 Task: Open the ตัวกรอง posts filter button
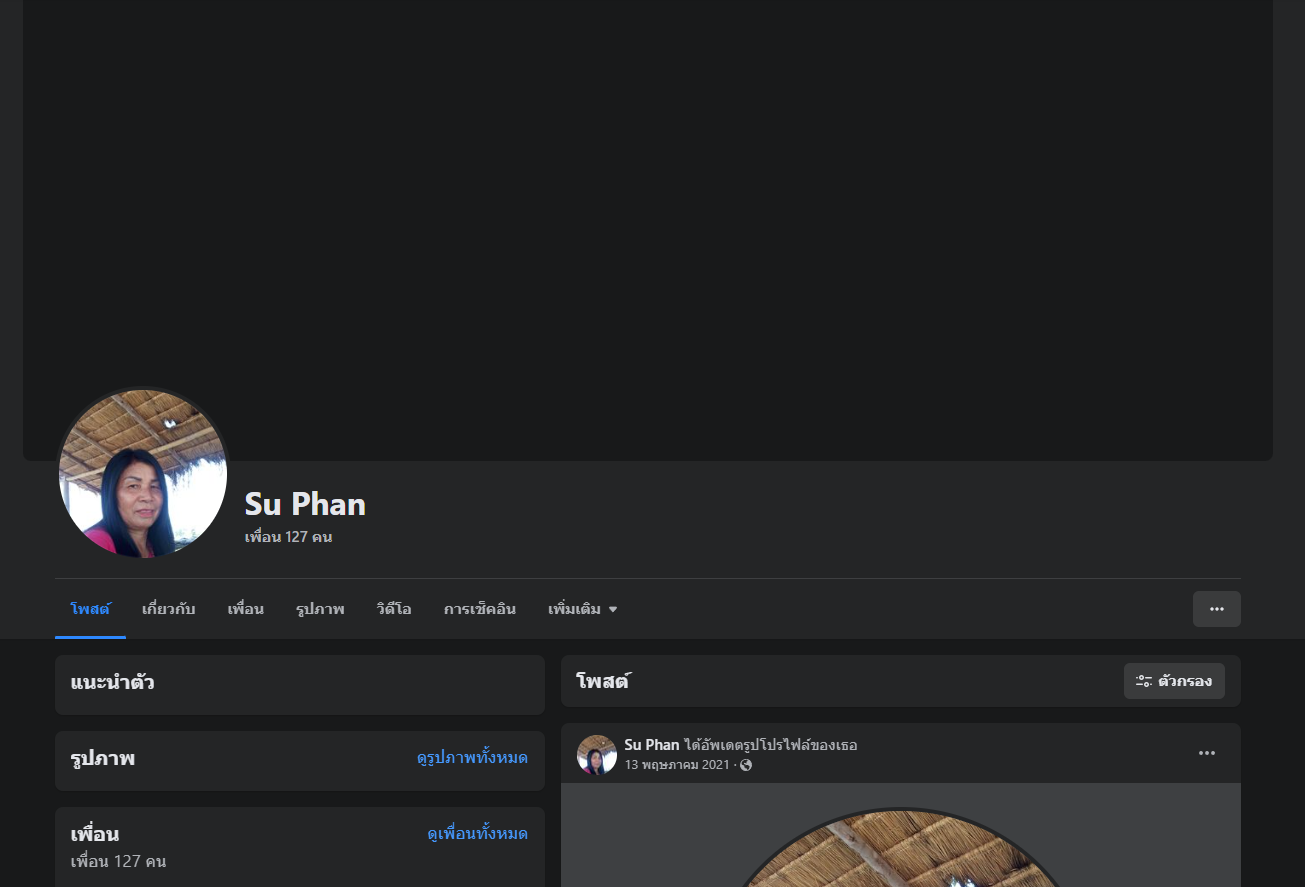tap(1174, 681)
